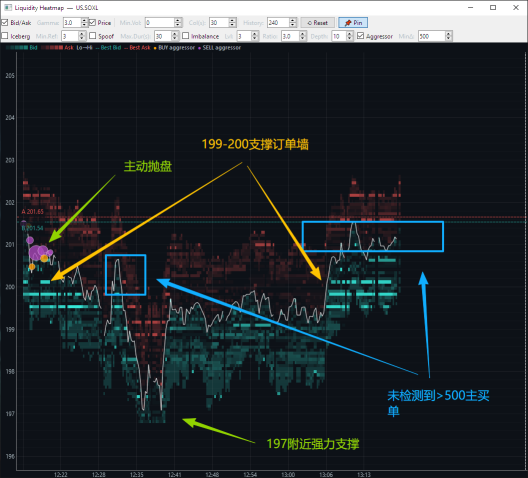The height and width of the screenshot is (478, 528).
Task: Minimize the Liquidity Heatmap window
Action: coord(470,7)
